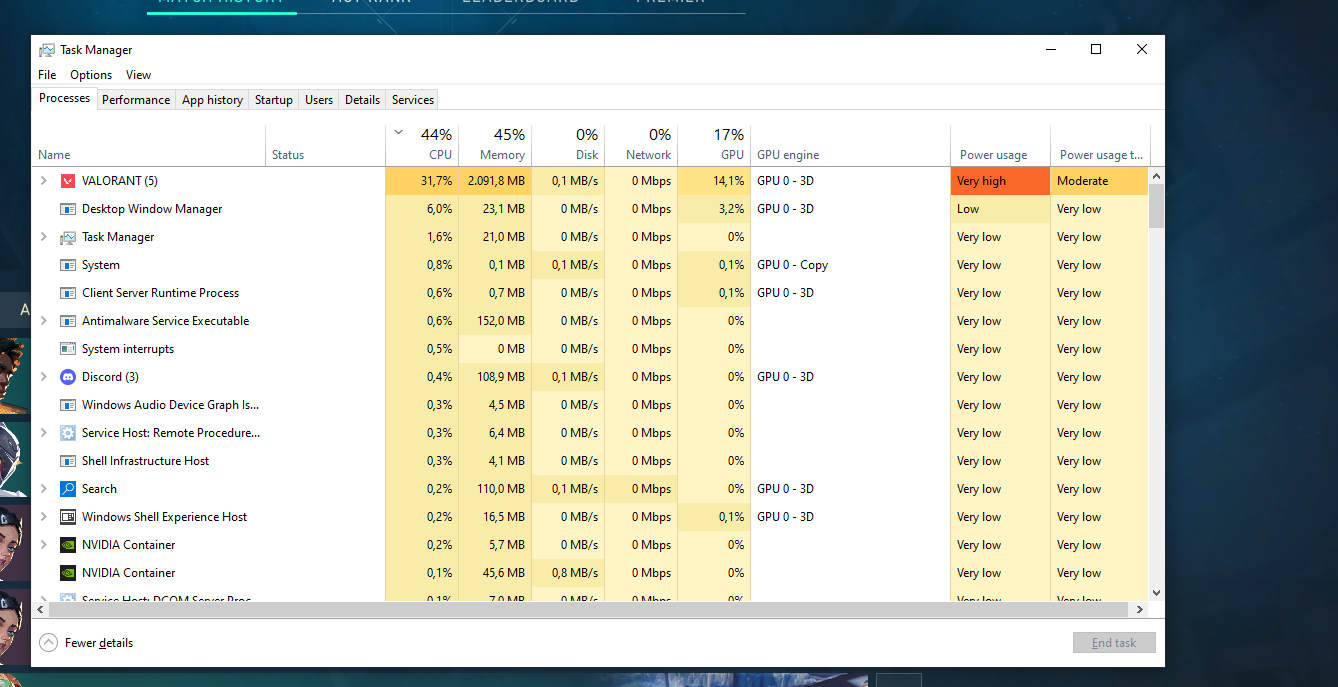Click the Desktop Window Manager process icon
The width and height of the screenshot is (1338, 687).
point(68,209)
